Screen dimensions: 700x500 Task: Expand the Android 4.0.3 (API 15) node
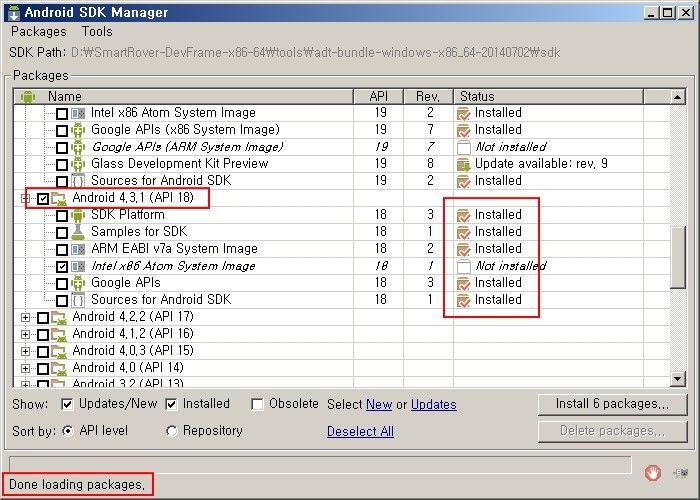[25, 352]
